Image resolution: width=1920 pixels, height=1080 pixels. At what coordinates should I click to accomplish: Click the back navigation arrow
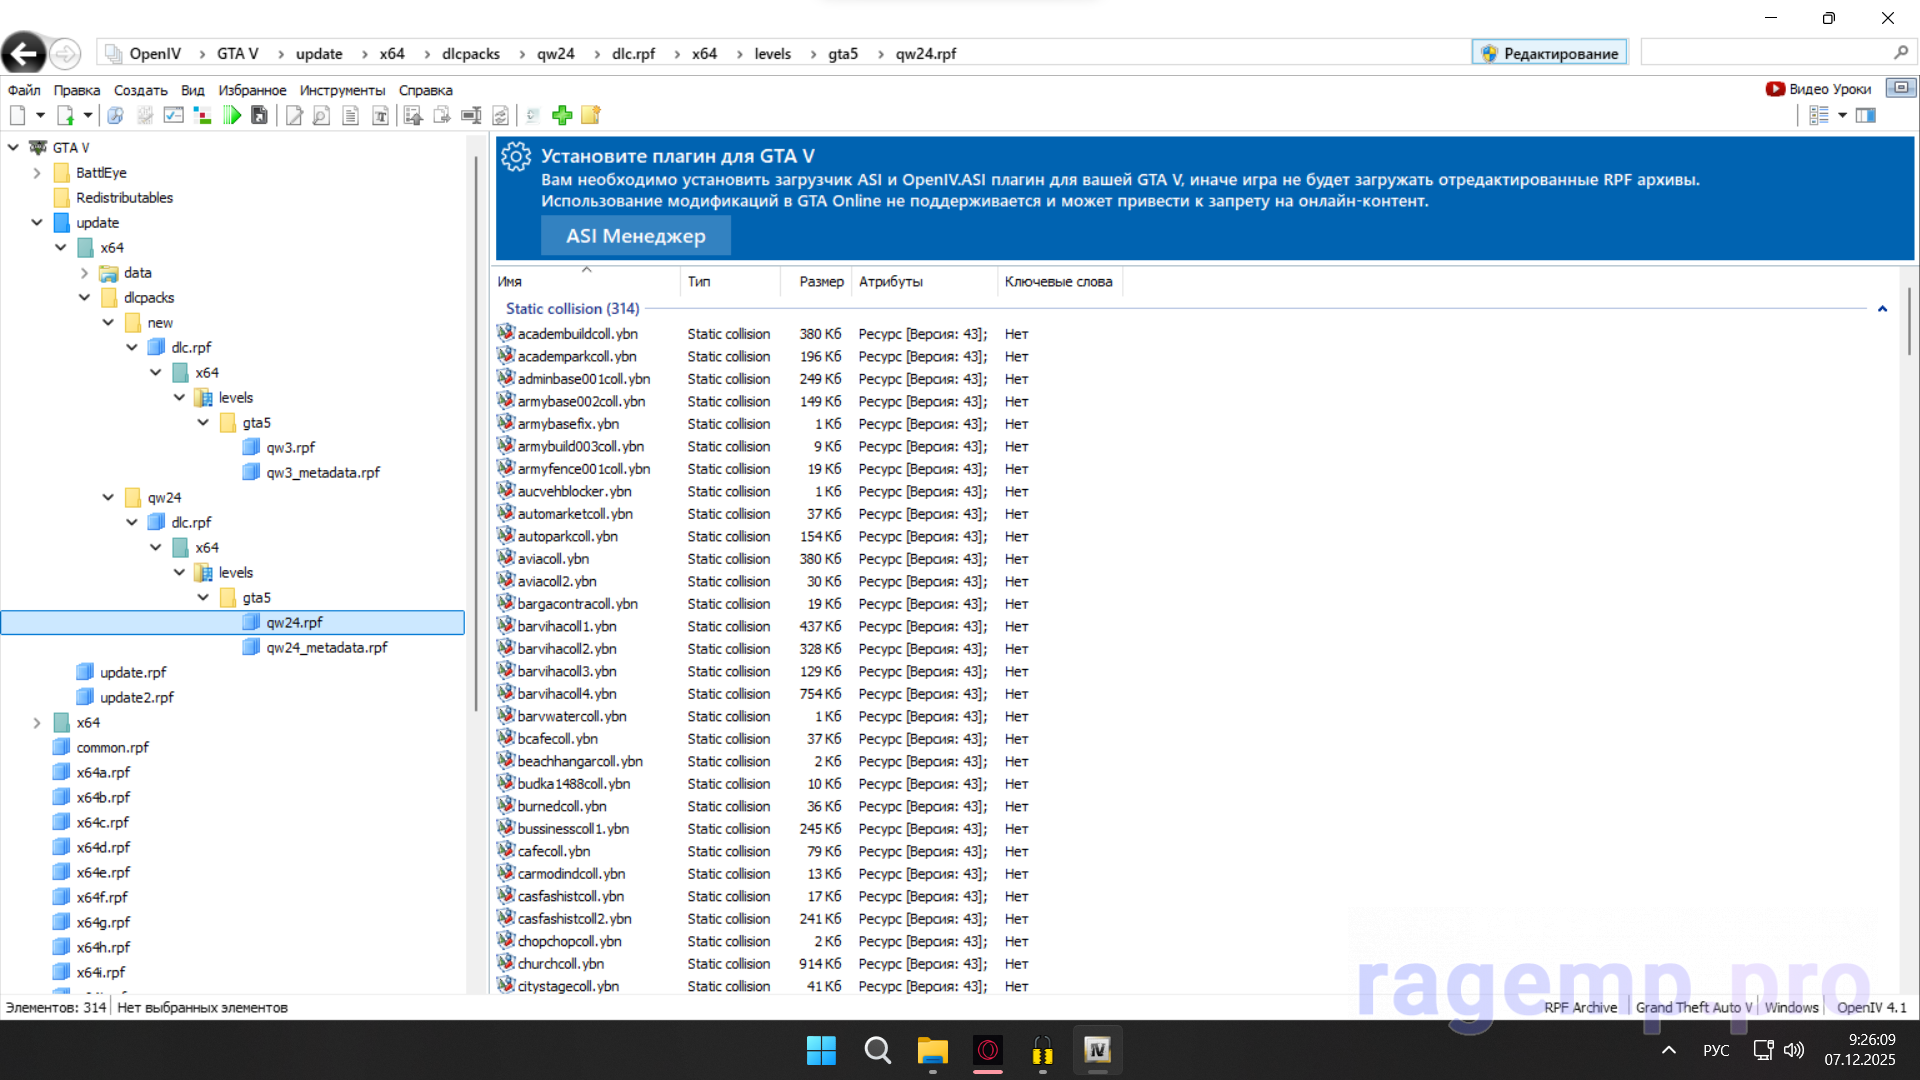(x=24, y=53)
